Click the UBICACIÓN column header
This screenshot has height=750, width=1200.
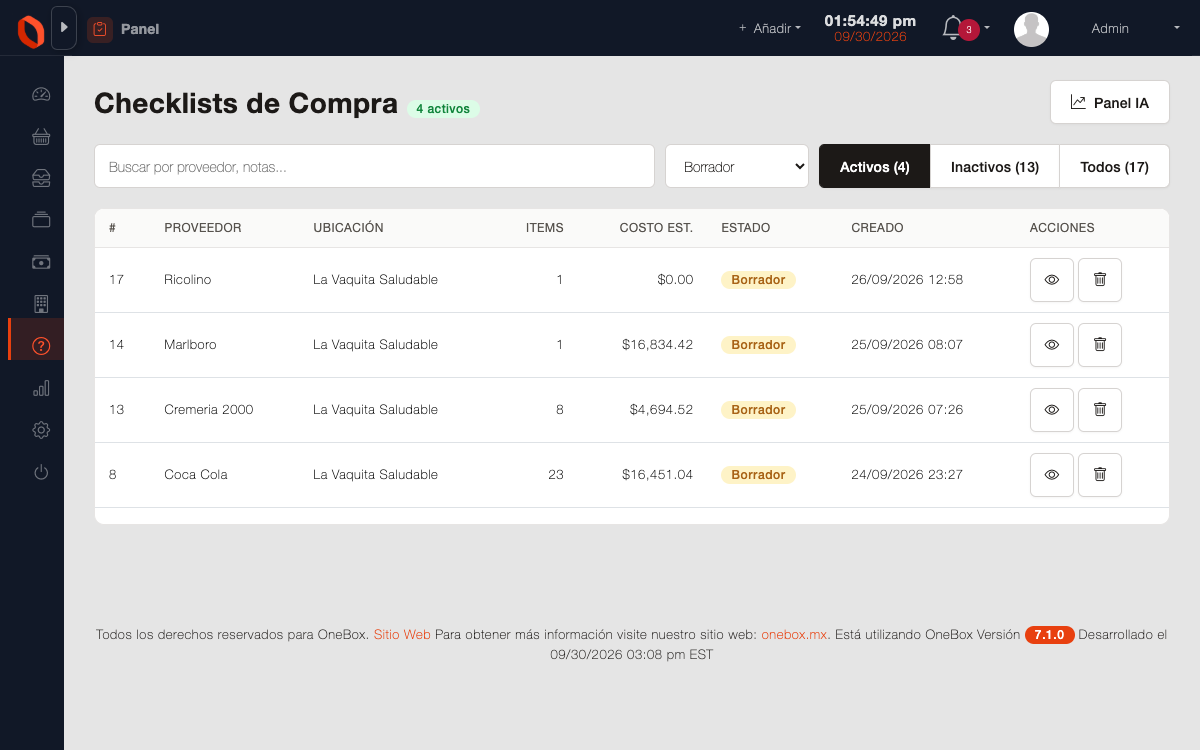click(348, 228)
